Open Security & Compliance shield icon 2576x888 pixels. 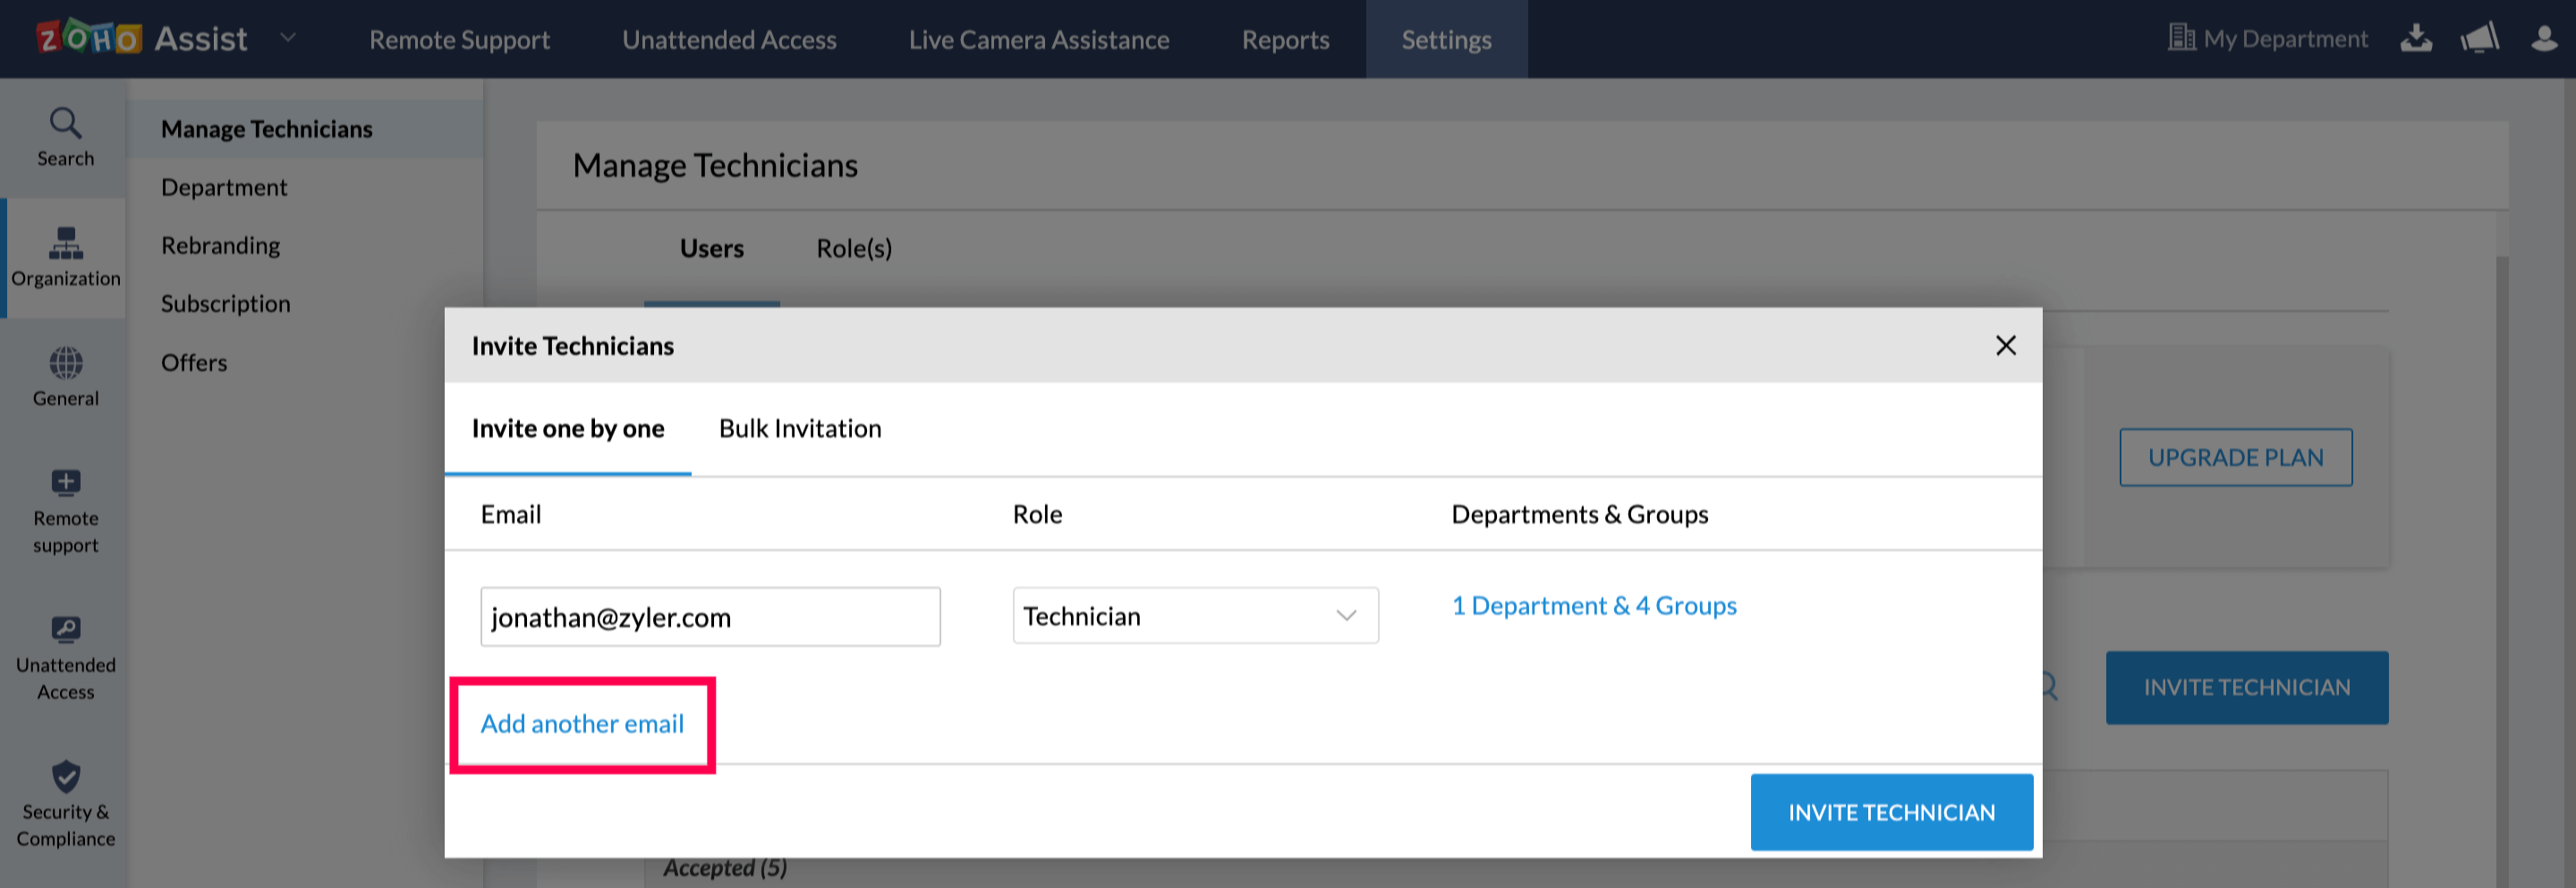tap(65, 803)
